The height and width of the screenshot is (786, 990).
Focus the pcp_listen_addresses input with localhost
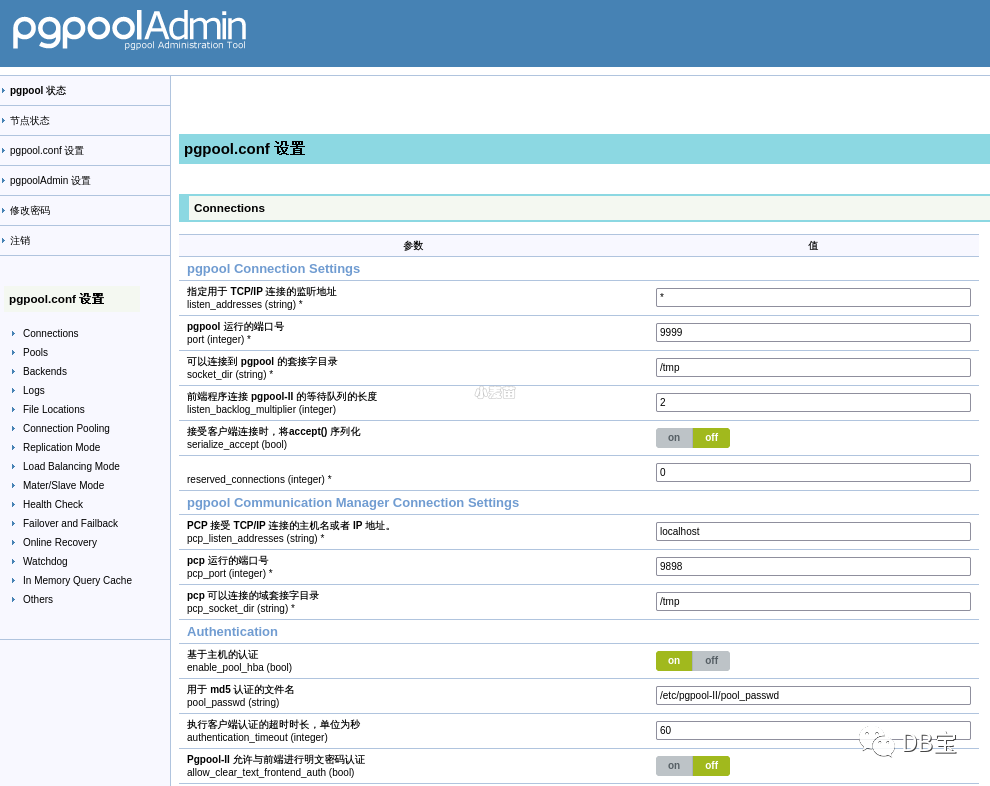tap(813, 532)
